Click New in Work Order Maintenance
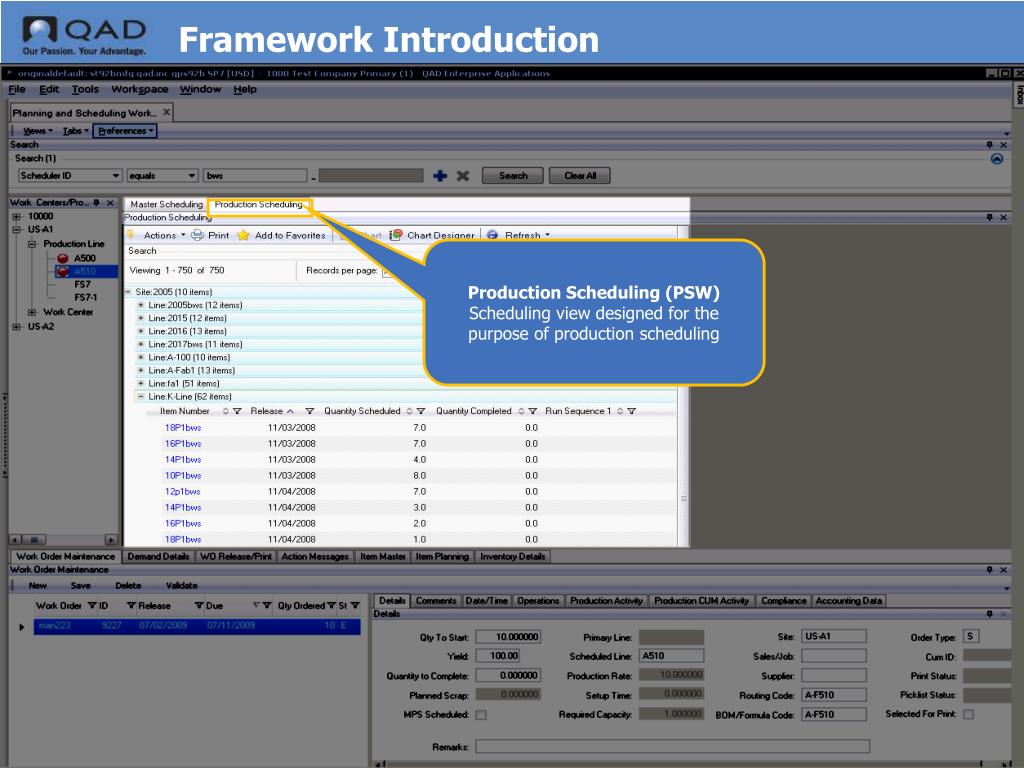This screenshot has height=768, width=1024. pyautogui.click(x=38, y=586)
